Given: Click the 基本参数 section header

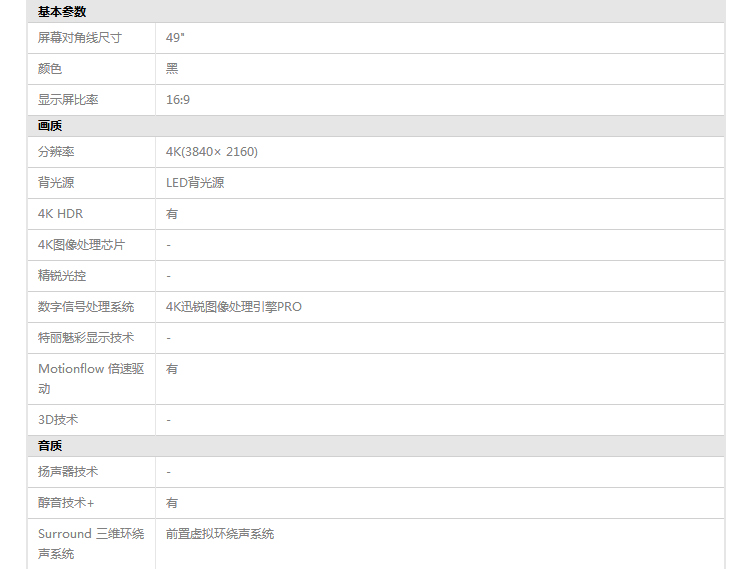Looking at the screenshot, I should 62,12.
